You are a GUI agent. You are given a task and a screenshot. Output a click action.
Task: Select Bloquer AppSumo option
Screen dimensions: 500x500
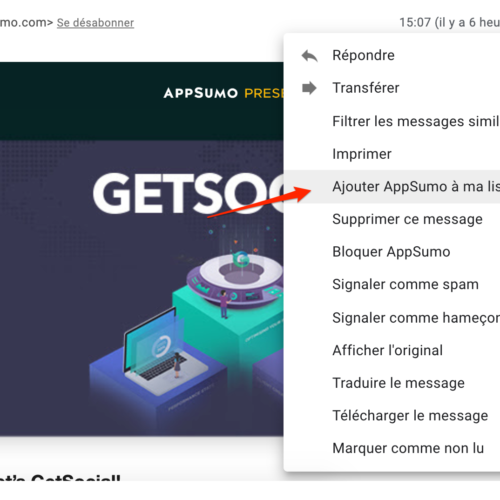coord(392,252)
